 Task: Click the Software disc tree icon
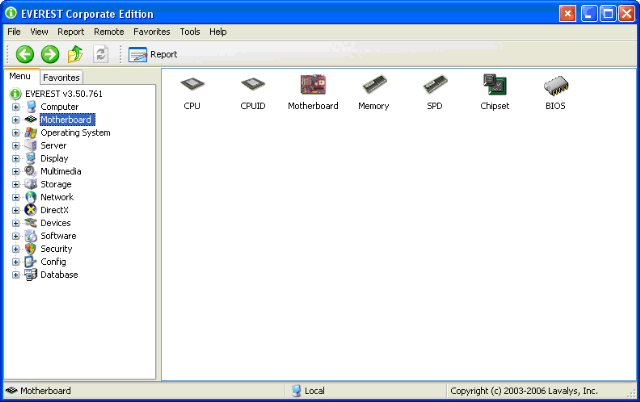(x=31, y=236)
